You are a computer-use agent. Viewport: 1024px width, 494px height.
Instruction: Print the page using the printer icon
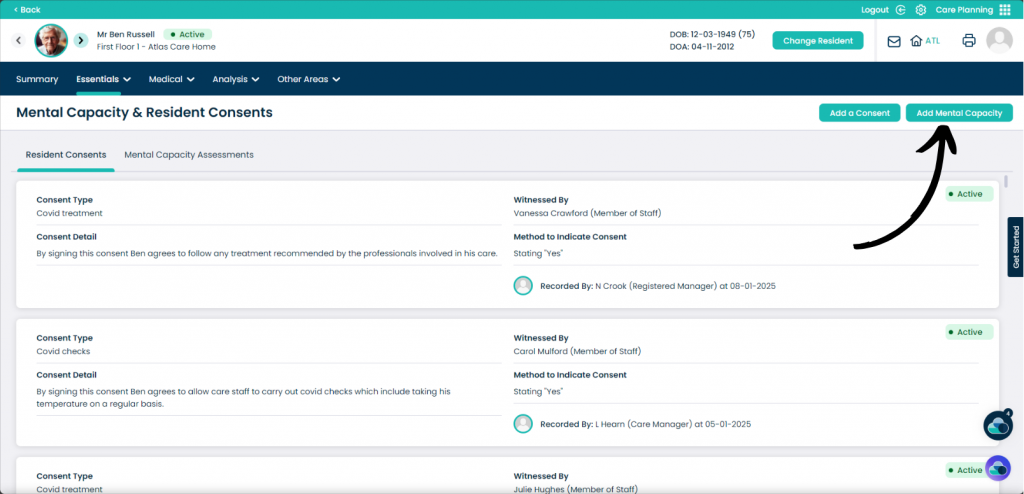(968, 41)
